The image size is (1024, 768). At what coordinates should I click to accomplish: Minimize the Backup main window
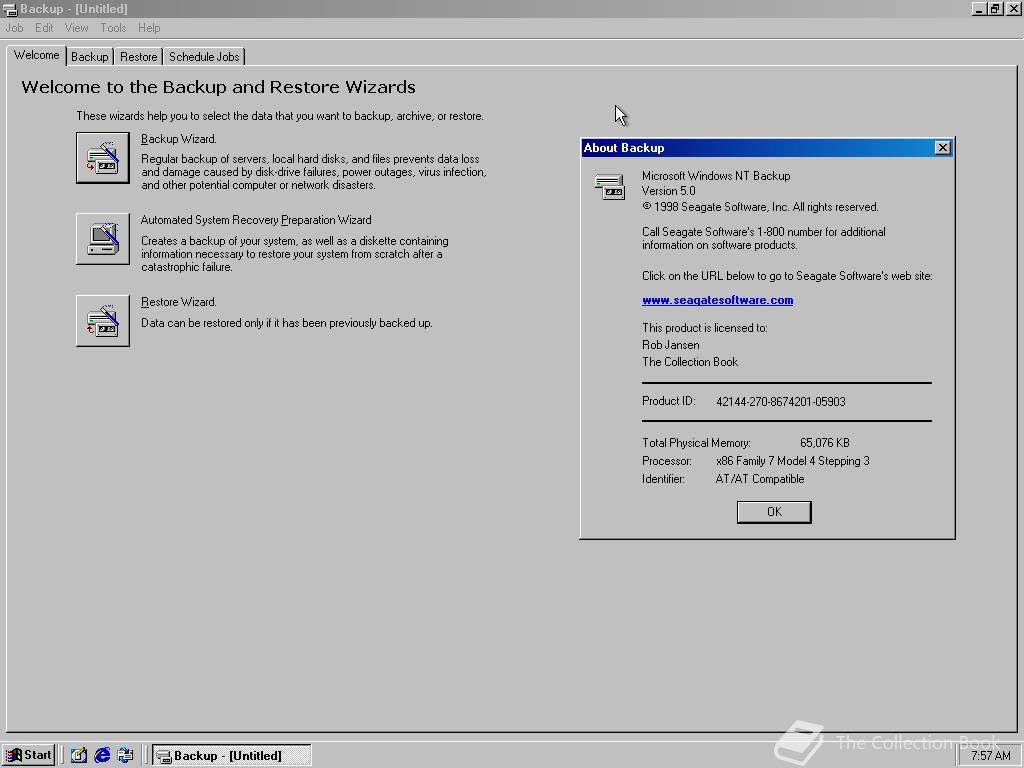pos(979,8)
